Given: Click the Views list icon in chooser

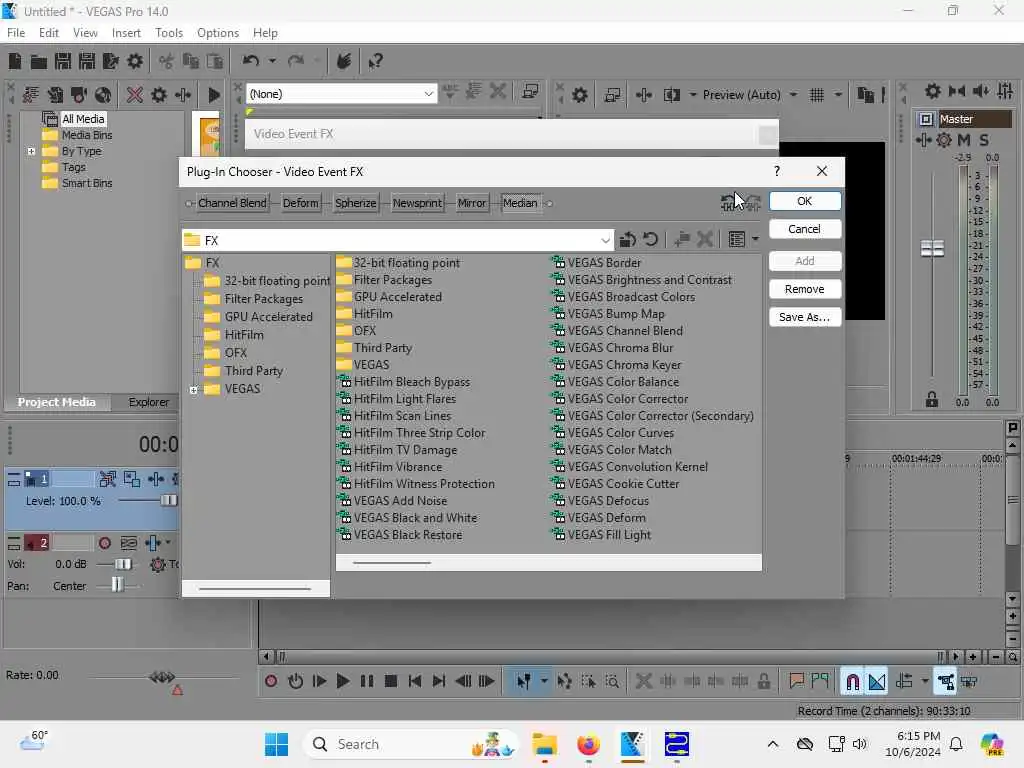Looking at the screenshot, I should [x=737, y=240].
